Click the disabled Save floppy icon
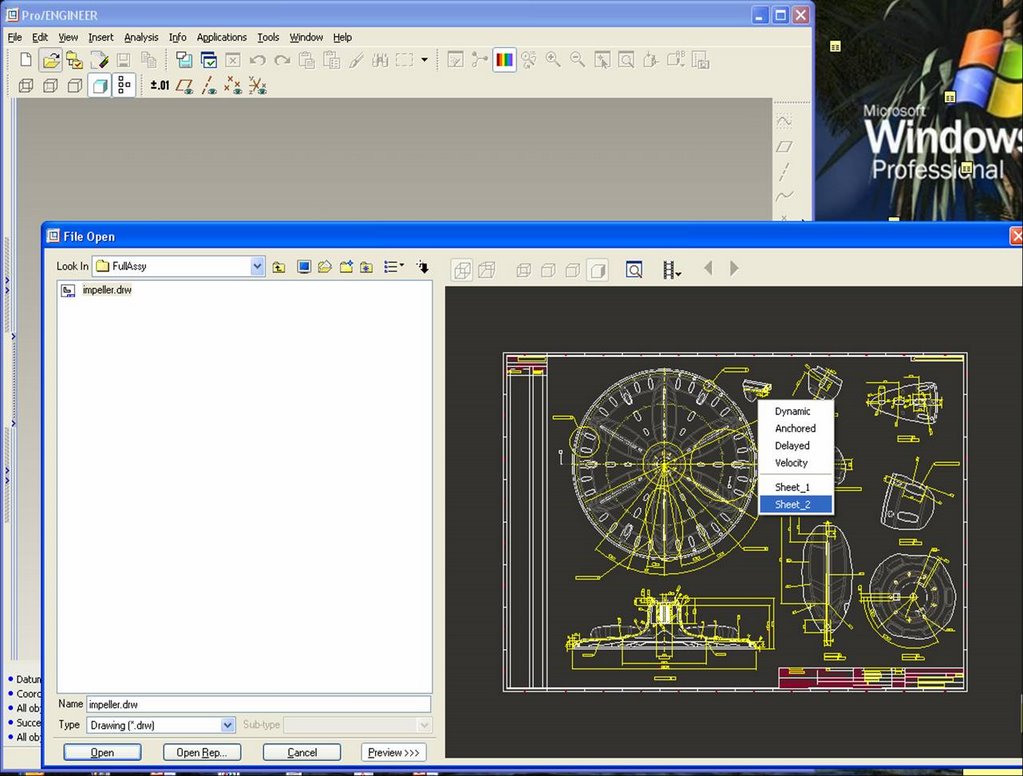 [x=123, y=60]
